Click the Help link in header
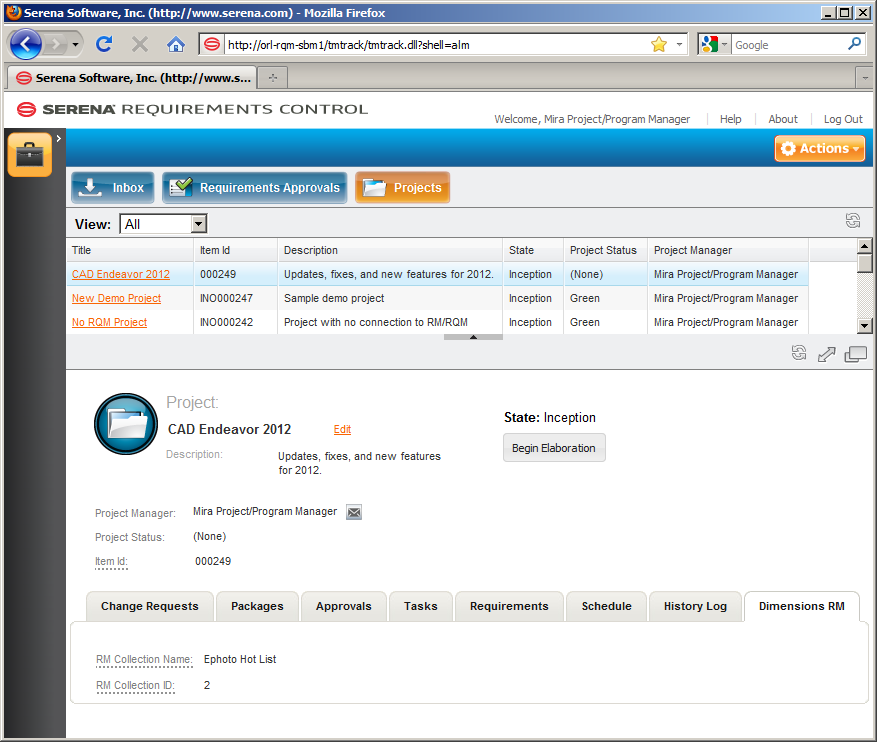This screenshot has height=742, width=877. click(x=730, y=119)
